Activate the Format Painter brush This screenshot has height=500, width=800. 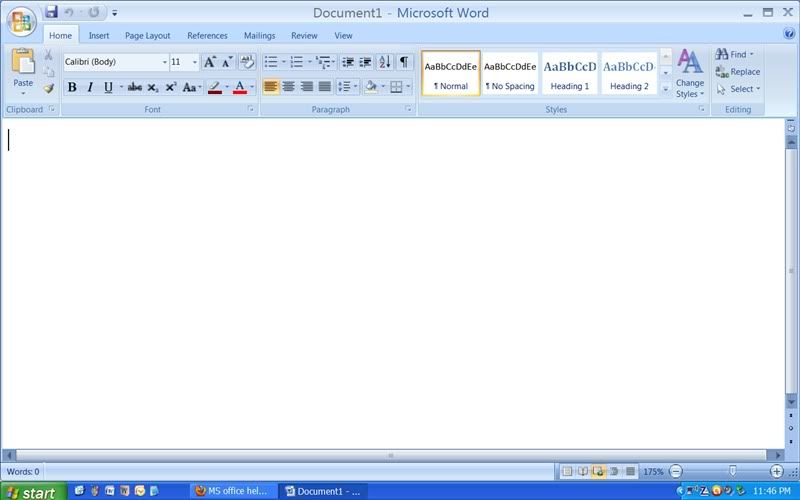coord(48,89)
